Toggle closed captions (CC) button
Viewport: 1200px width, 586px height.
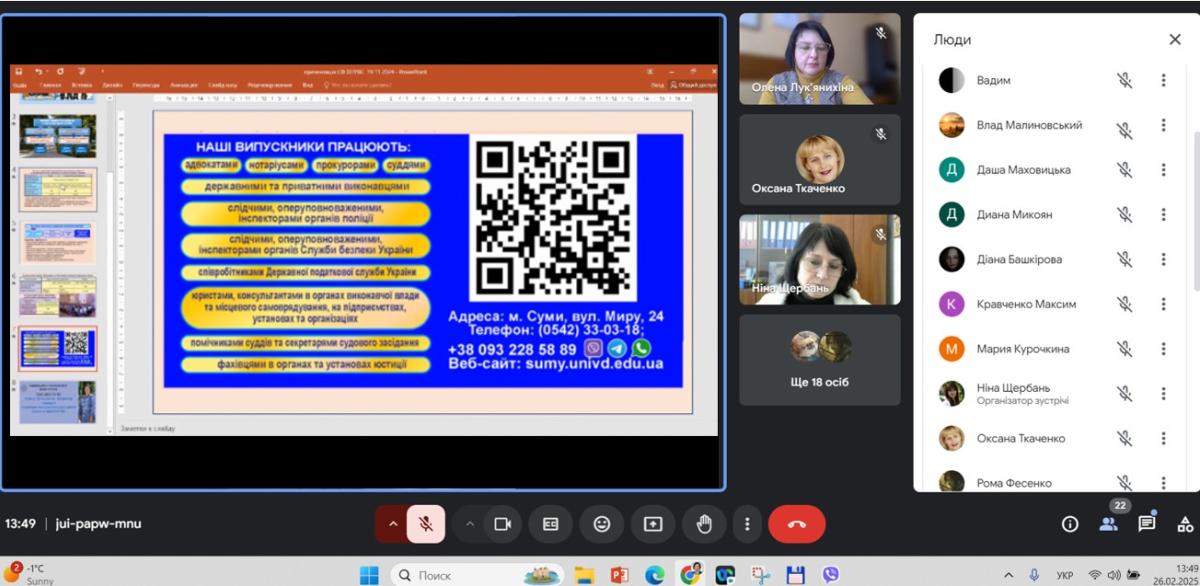click(x=550, y=524)
